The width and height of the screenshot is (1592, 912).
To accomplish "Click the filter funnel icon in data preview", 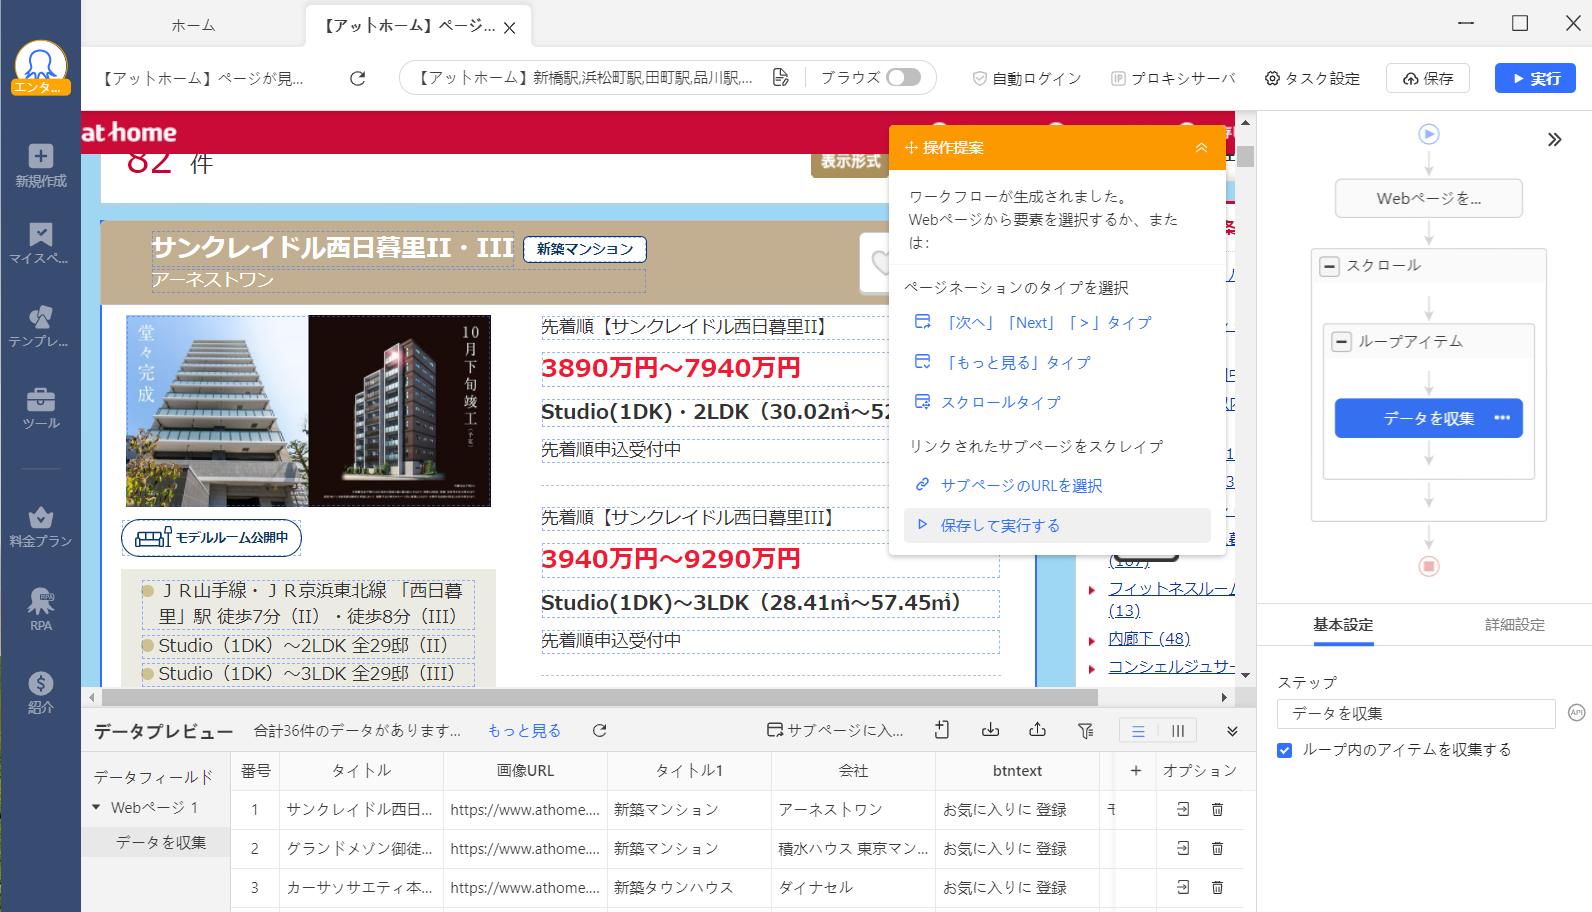I will pyautogui.click(x=1086, y=731).
